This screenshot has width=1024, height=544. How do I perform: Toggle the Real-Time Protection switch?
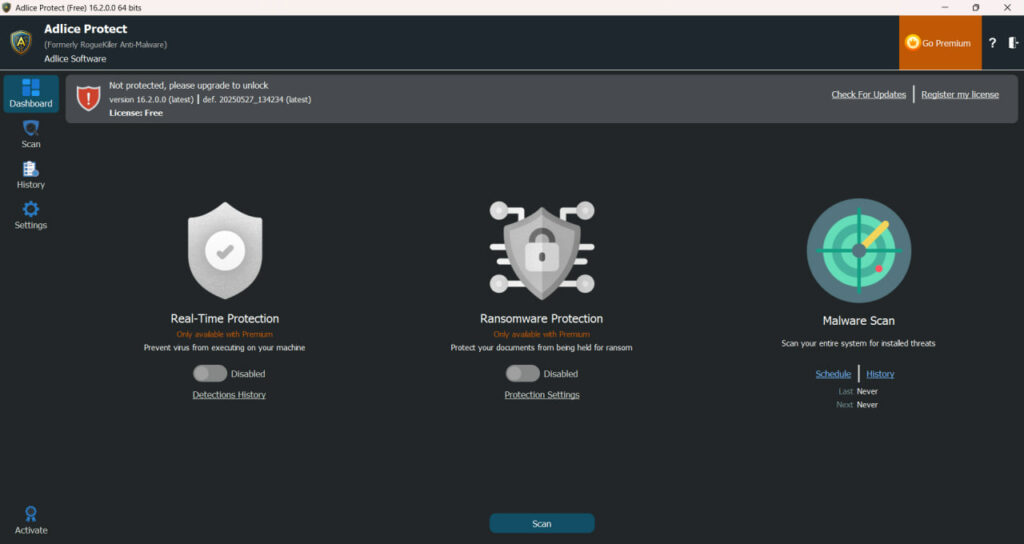click(210, 374)
